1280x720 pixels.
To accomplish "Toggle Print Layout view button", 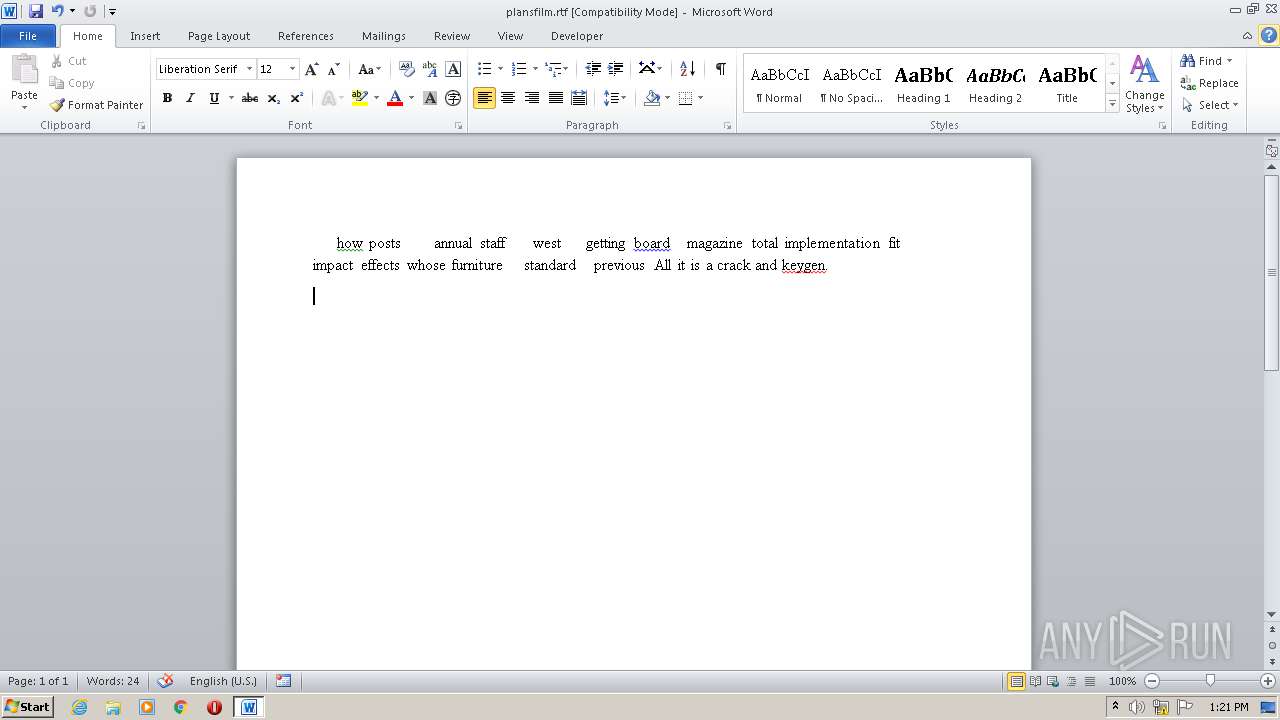I will pyautogui.click(x=1016, y=681).
